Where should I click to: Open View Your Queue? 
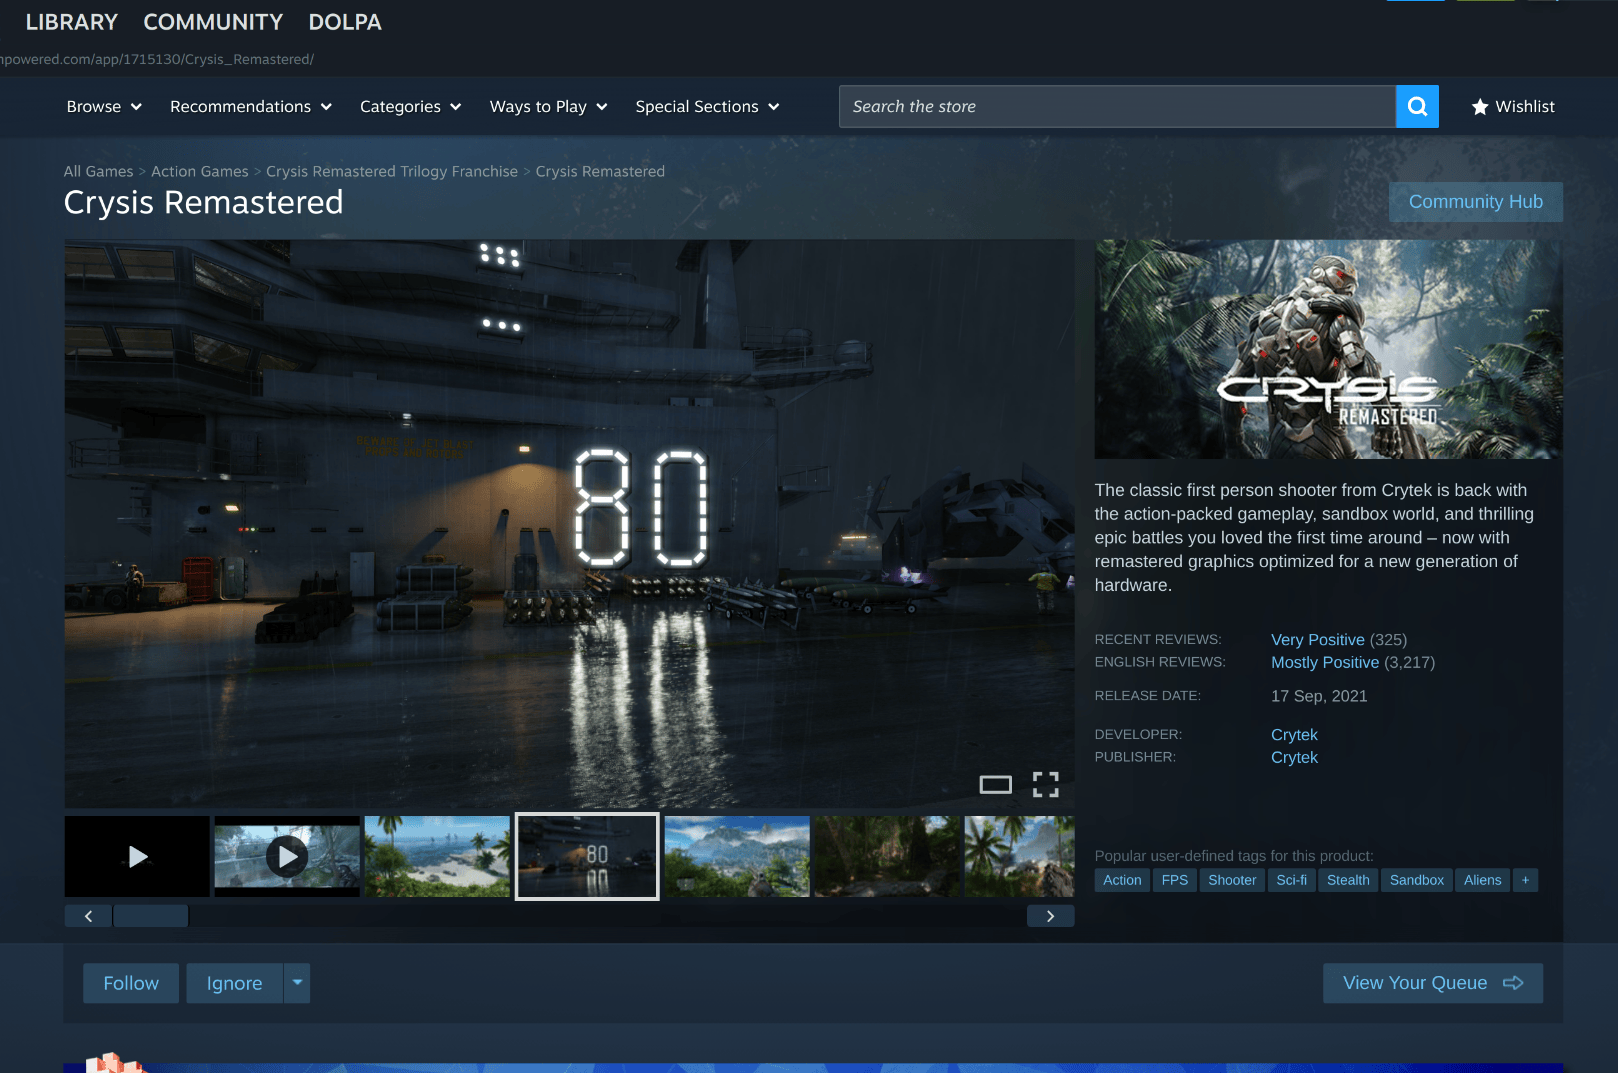[x=1432, y=983]
